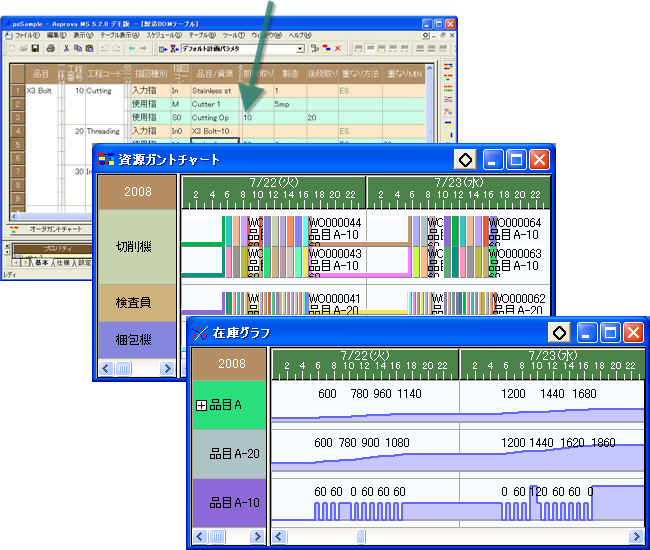Select the Cutting Op cell in table

pos(212,117)
